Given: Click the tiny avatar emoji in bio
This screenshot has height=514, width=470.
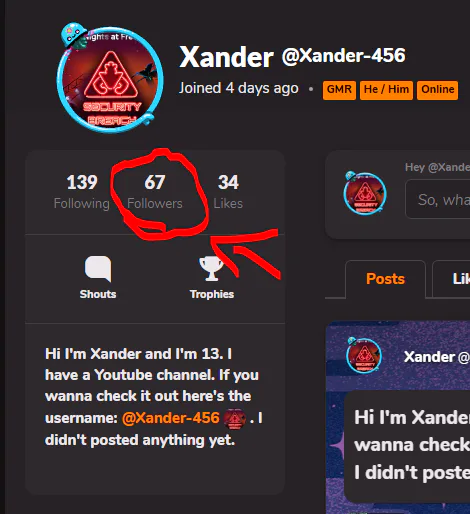Looking at the screenshot, I should click(x=235, y=418).
